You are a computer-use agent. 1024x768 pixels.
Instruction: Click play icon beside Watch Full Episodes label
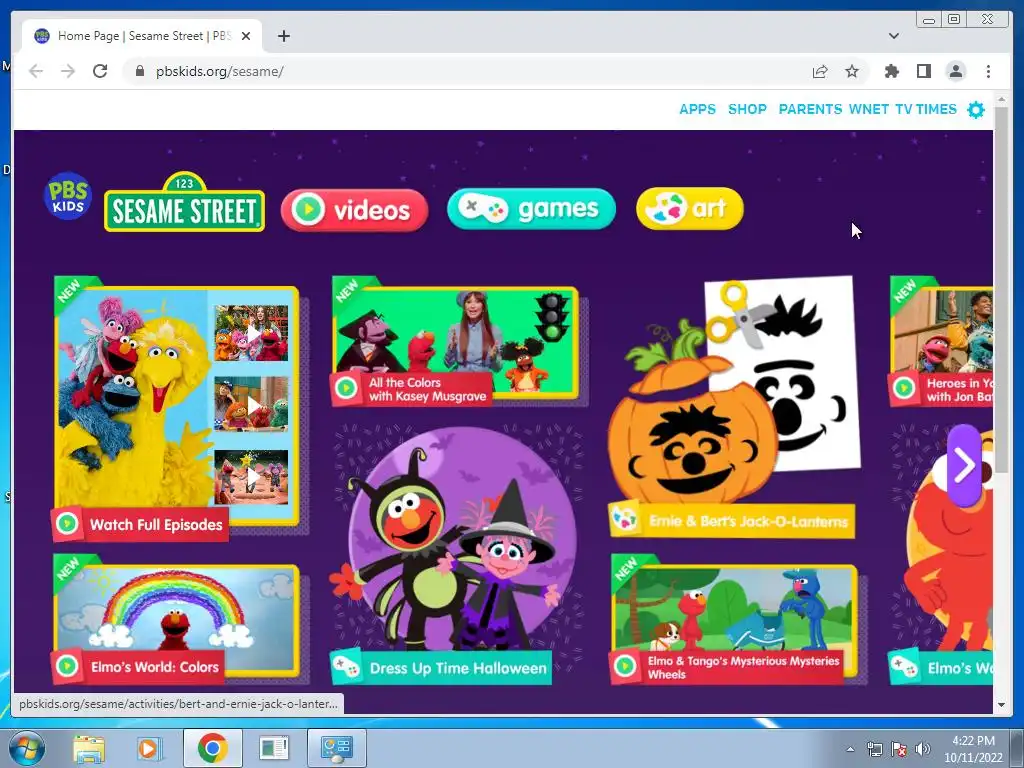67,524
